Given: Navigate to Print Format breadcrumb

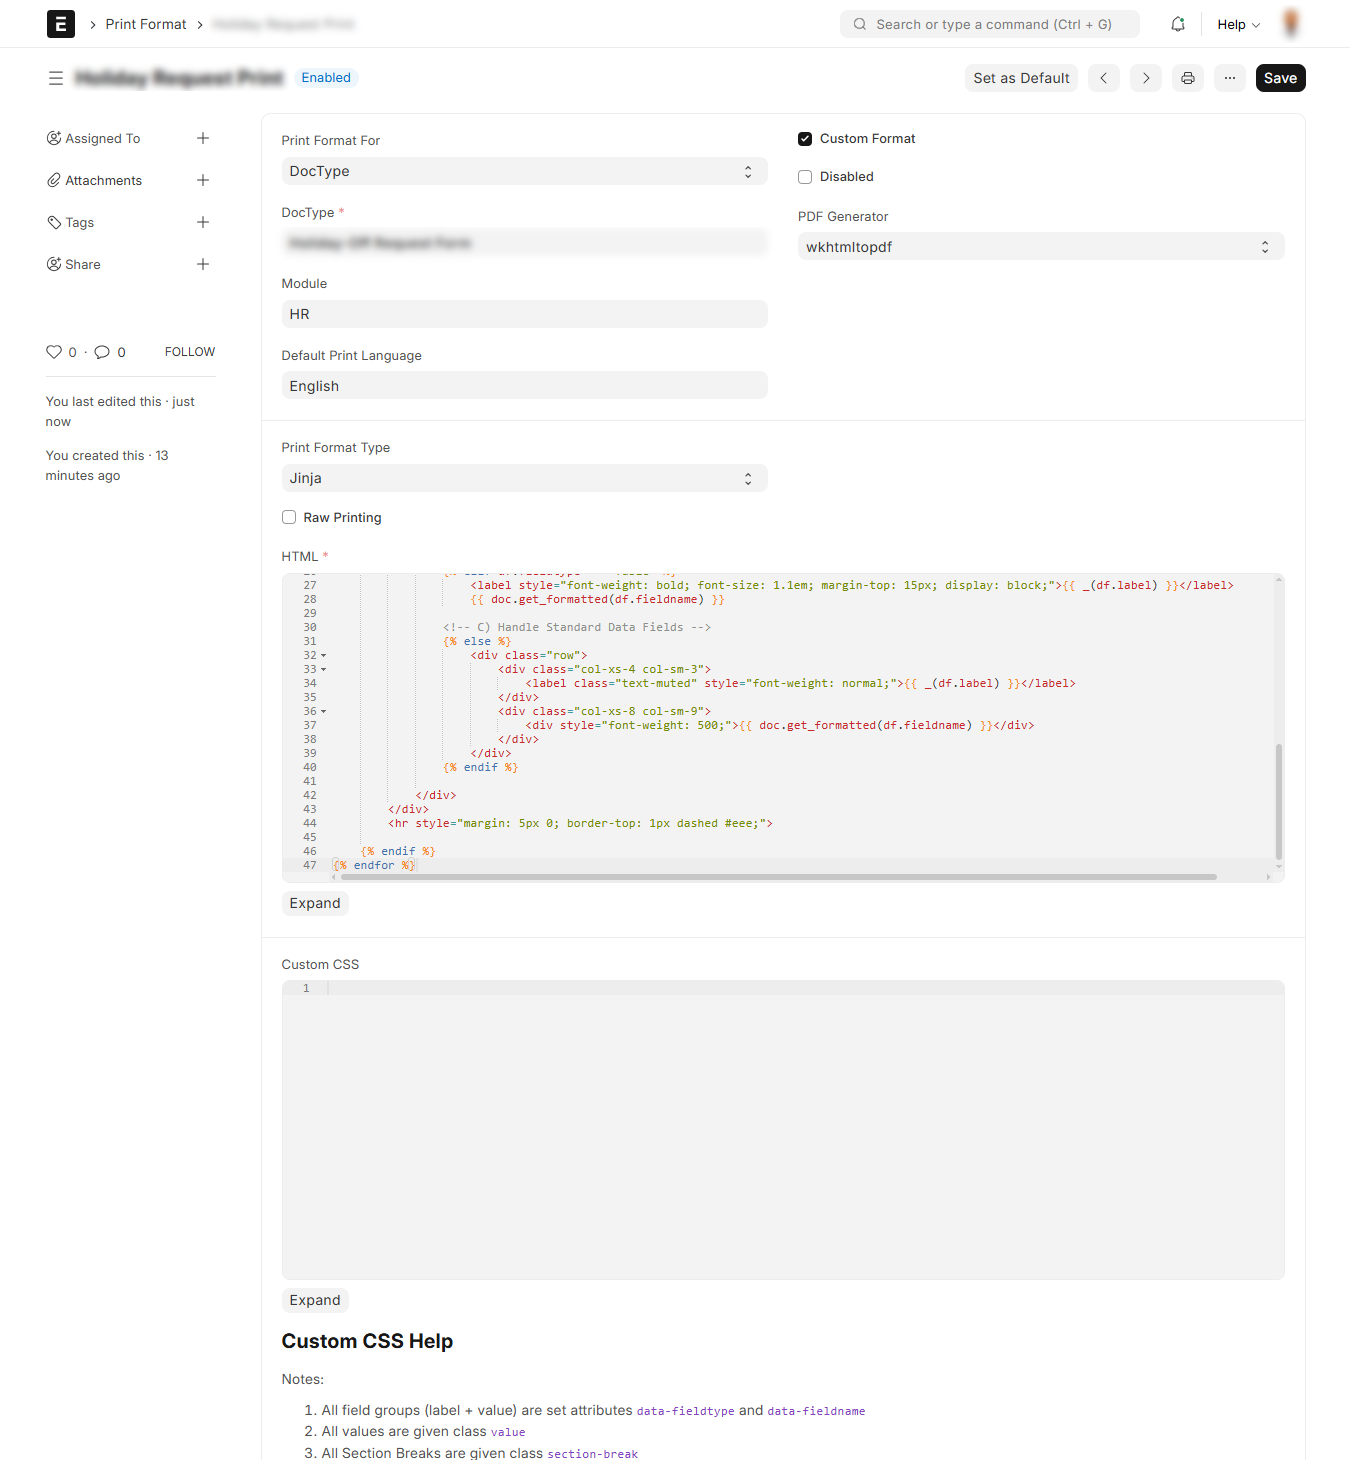Looking at the screenshot, I should [x=146, y=24].
